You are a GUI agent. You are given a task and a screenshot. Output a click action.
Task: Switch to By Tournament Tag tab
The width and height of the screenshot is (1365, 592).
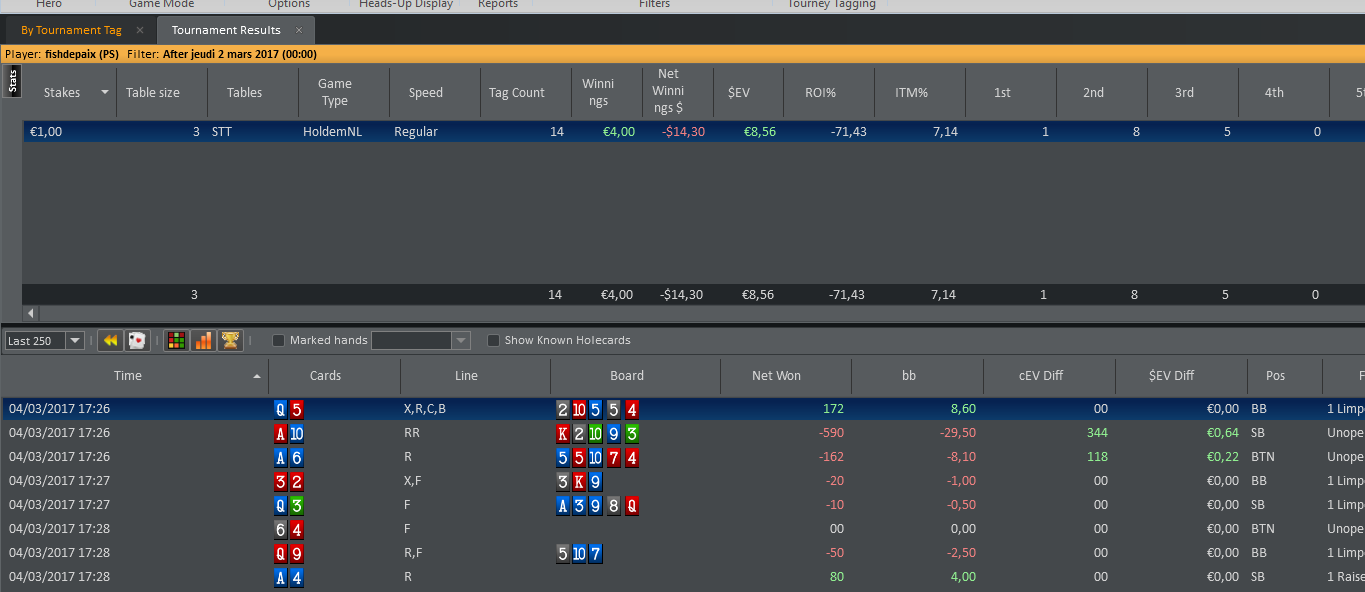[x=71, y=30]
